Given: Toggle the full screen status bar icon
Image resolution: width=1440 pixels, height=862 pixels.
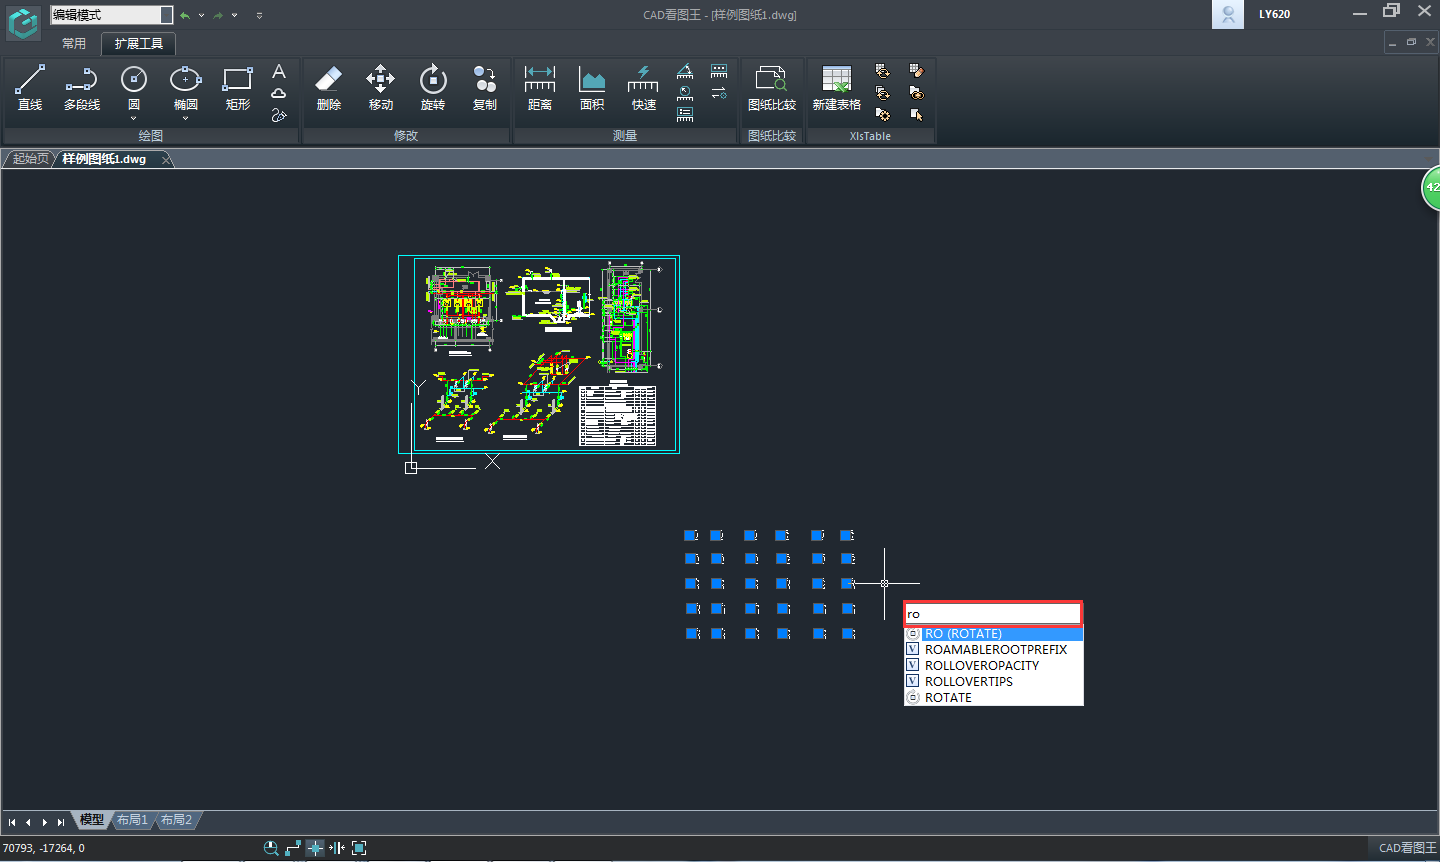Looking at the screenshot, I should pyautogui.click(x=359, y=848).
